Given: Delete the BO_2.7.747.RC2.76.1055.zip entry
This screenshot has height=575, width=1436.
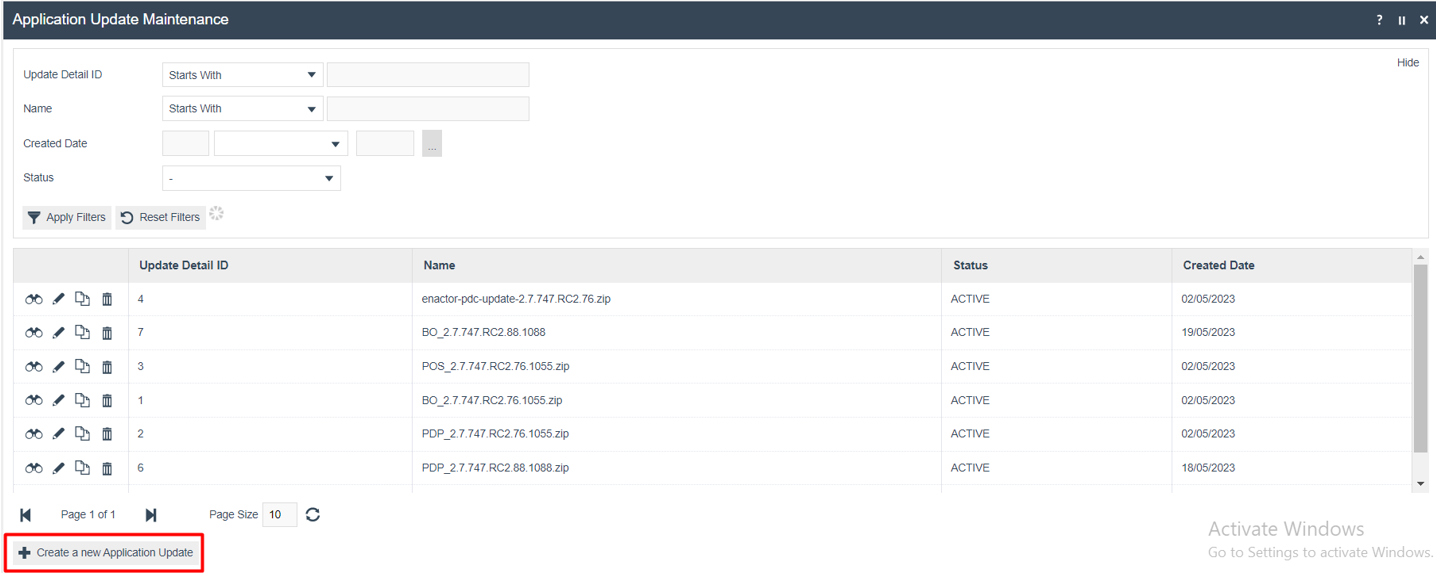Looking at the screenshot, I should 107,400.
